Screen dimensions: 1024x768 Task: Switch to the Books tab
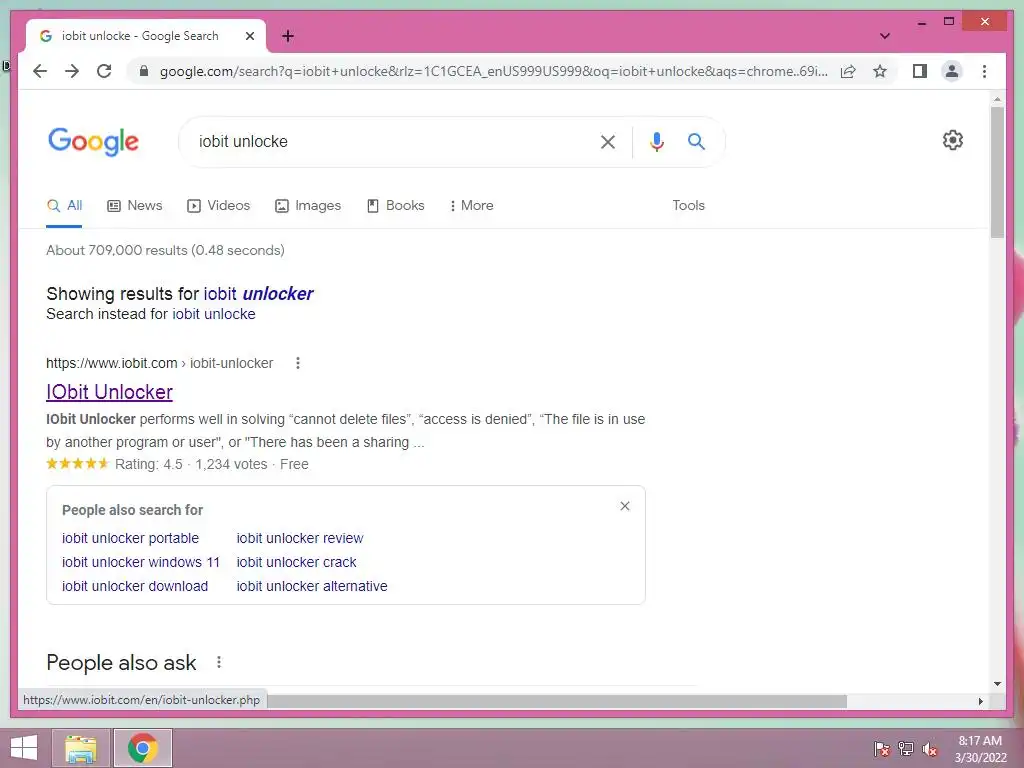tap(396, 206)
